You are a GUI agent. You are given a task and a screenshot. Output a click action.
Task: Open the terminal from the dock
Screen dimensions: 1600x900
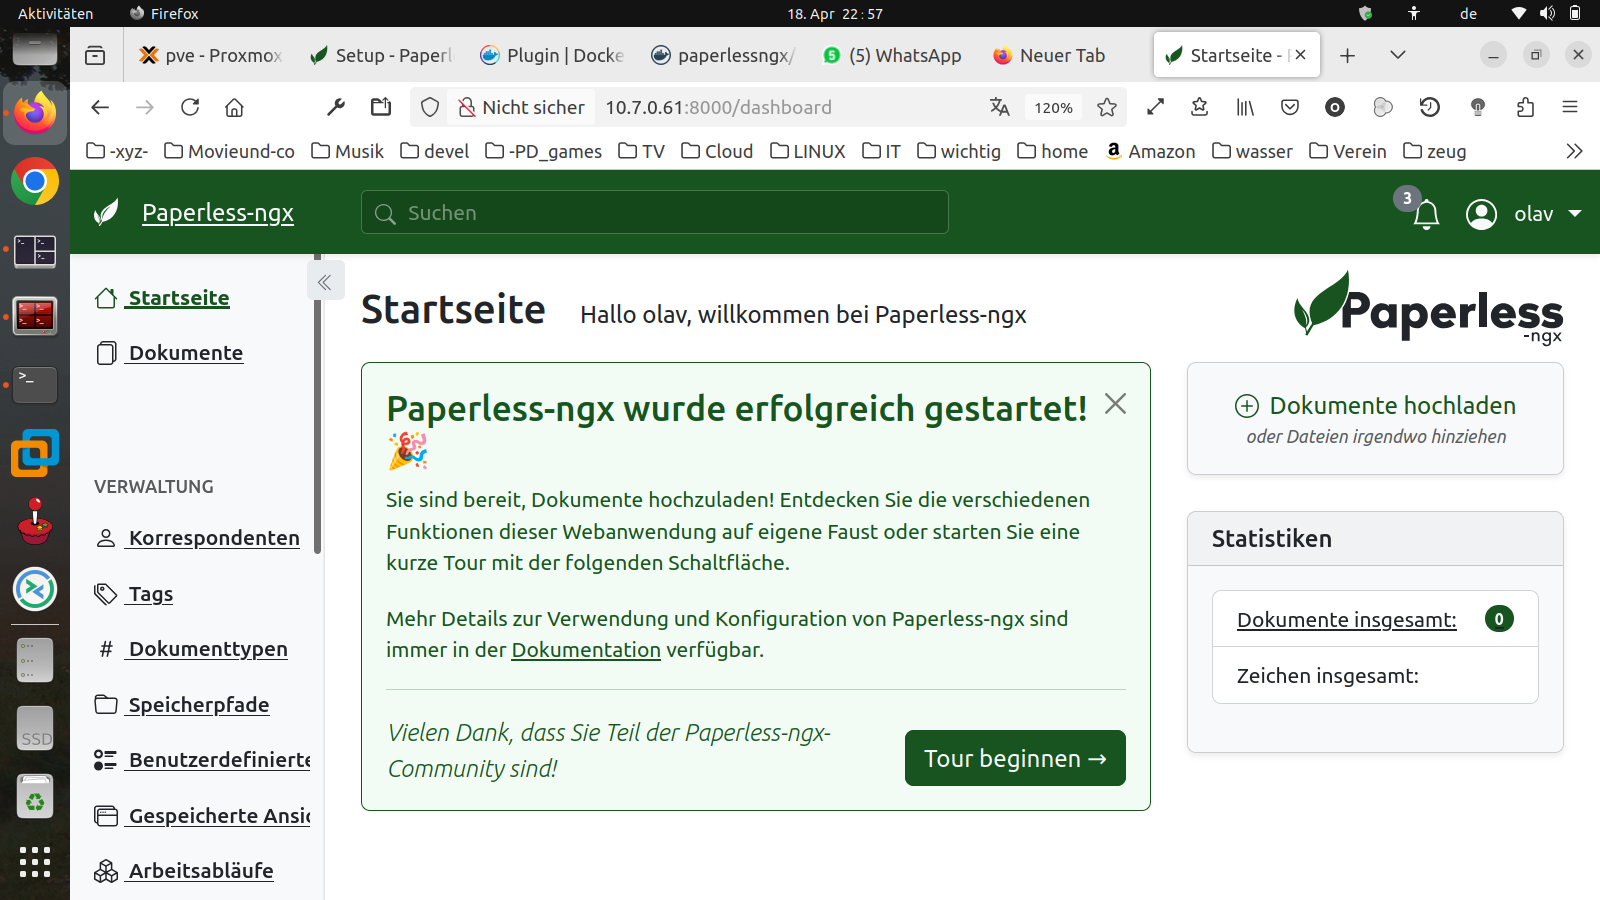(x=35, y=385)
